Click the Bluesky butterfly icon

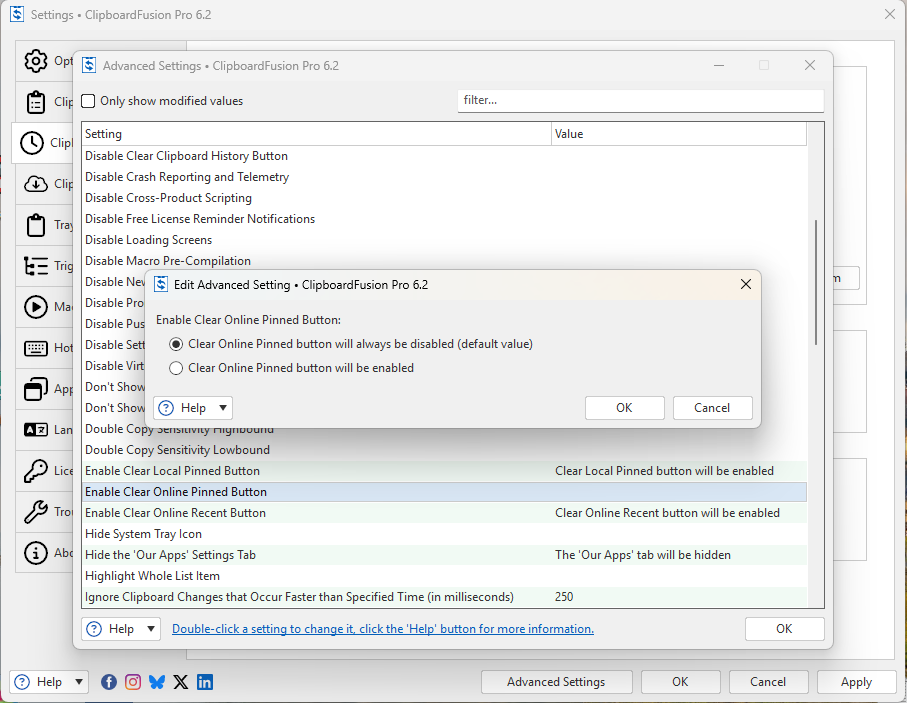157,682
